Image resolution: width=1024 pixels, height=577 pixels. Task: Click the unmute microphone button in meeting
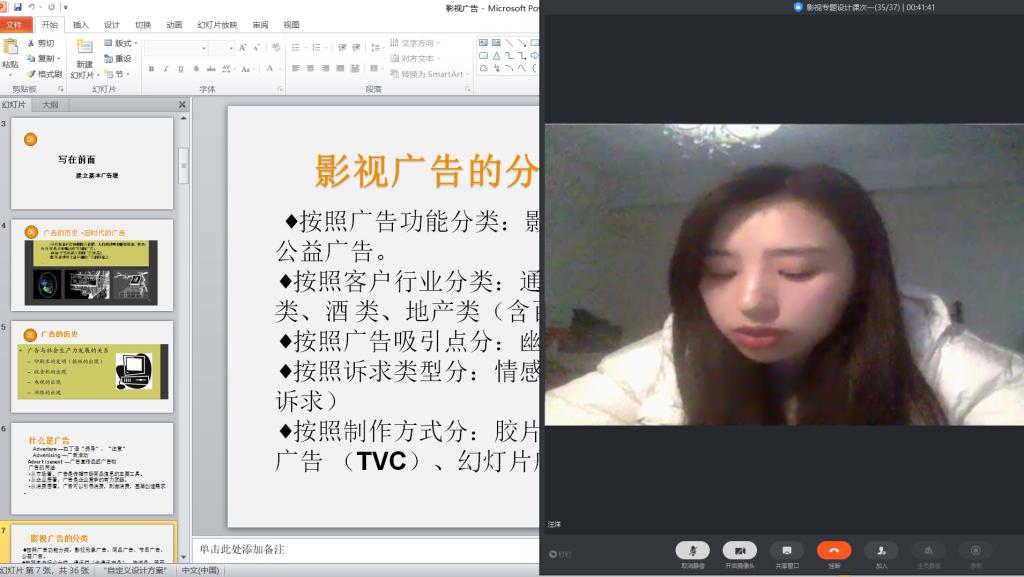point(692,551)
